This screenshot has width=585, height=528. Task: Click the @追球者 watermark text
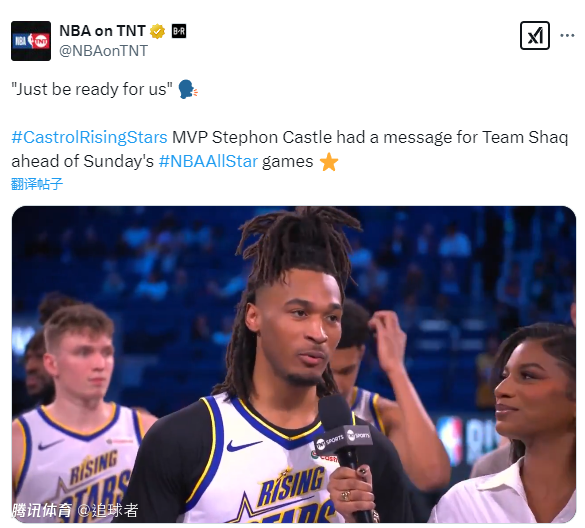tap(108, 510)
